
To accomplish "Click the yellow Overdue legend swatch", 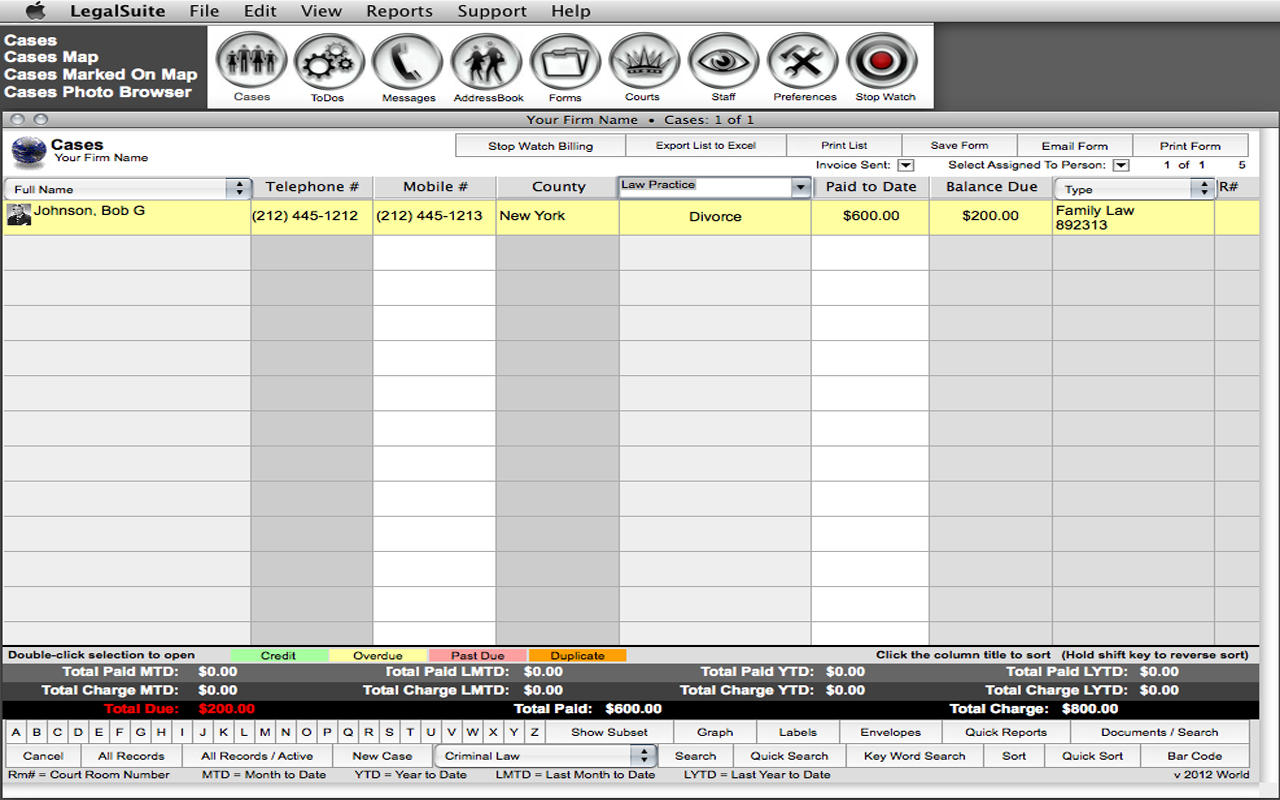I will [x=378, y=656].
